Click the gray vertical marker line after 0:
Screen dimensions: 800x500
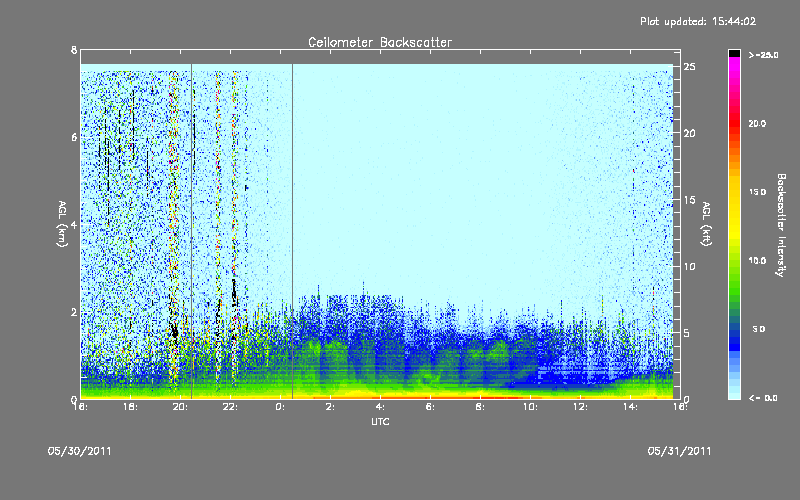tap(292, 231)
